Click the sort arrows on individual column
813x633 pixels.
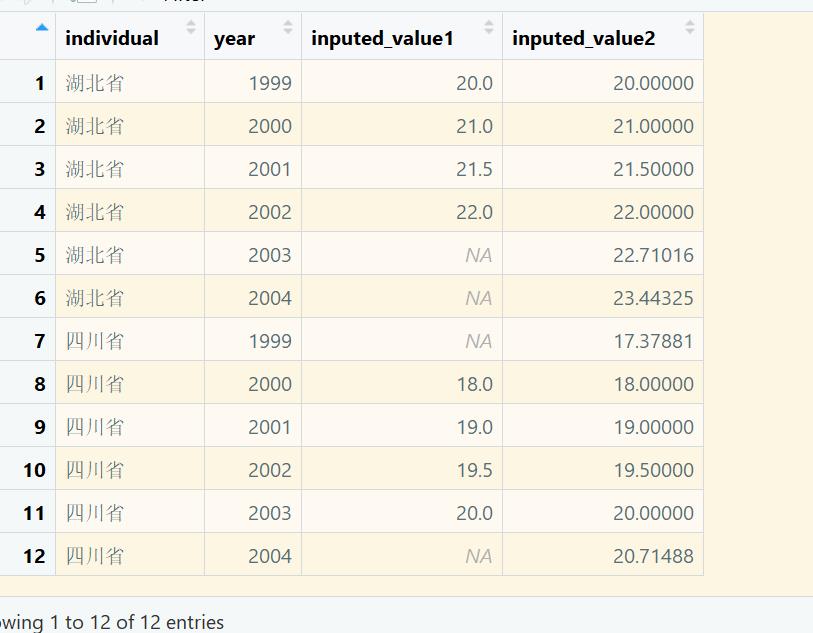click(x=191, y=27)
